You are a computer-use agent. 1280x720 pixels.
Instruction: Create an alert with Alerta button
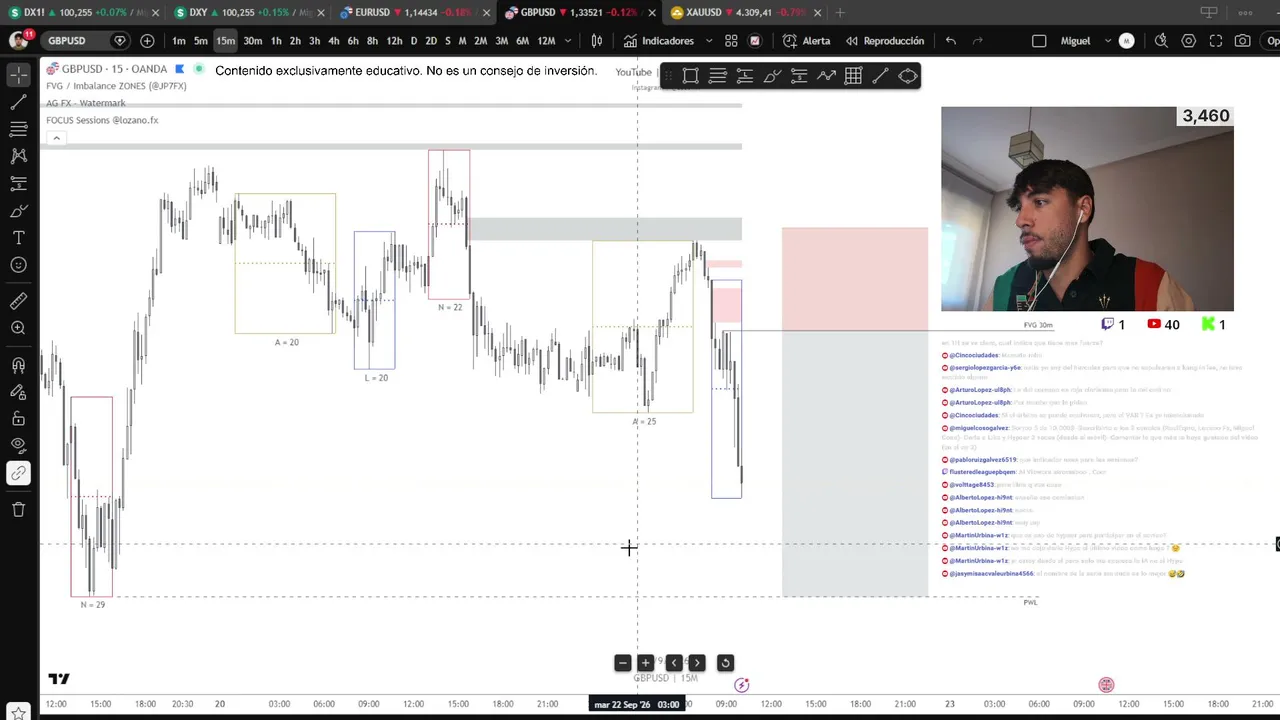pyautogui.click(x=807, y=41)
